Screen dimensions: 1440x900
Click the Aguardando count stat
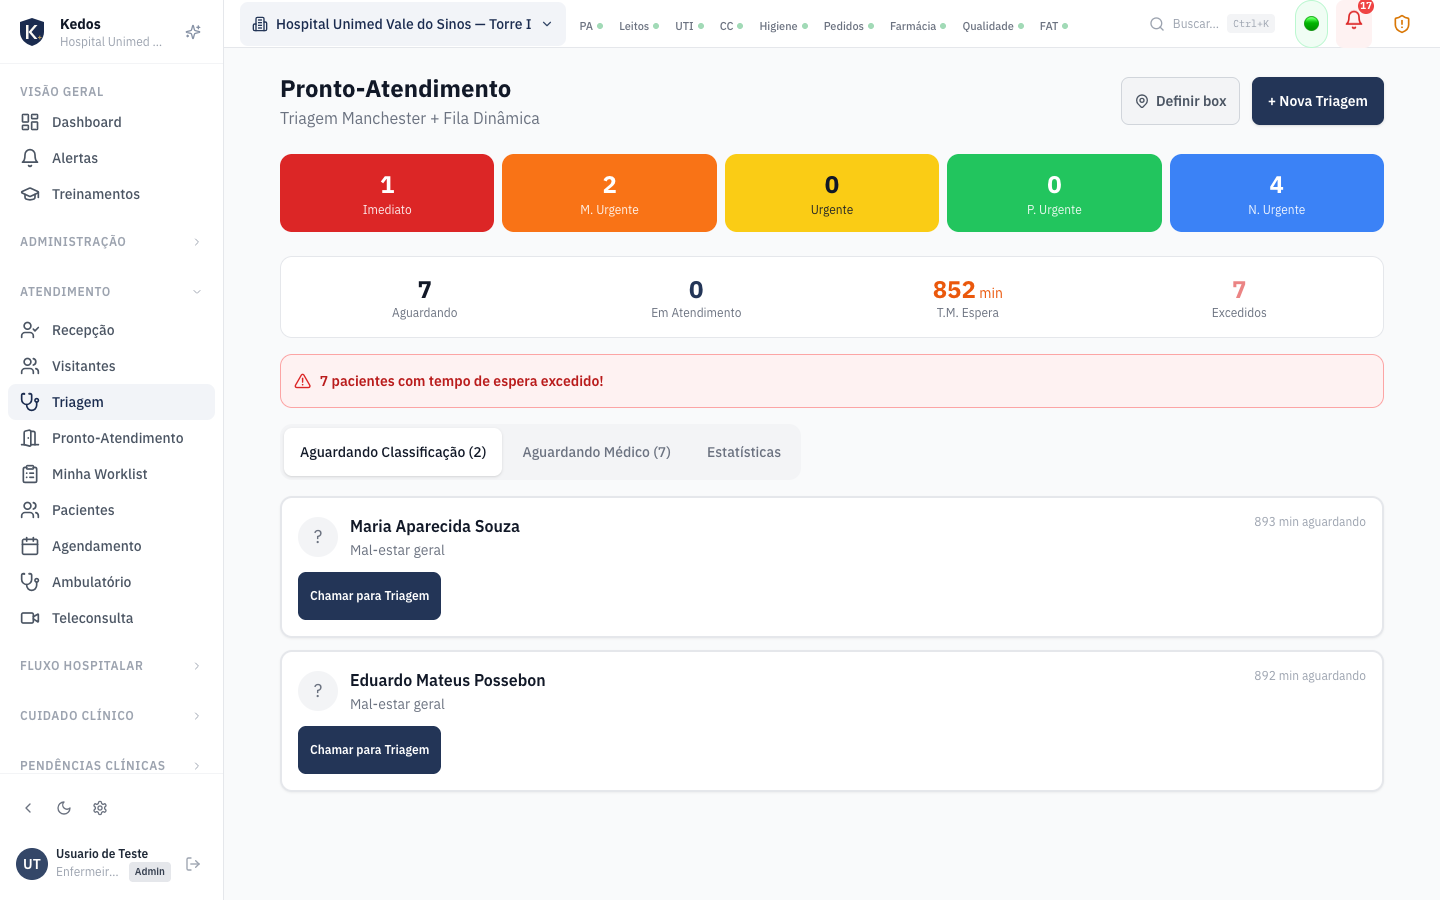(425, 298)
